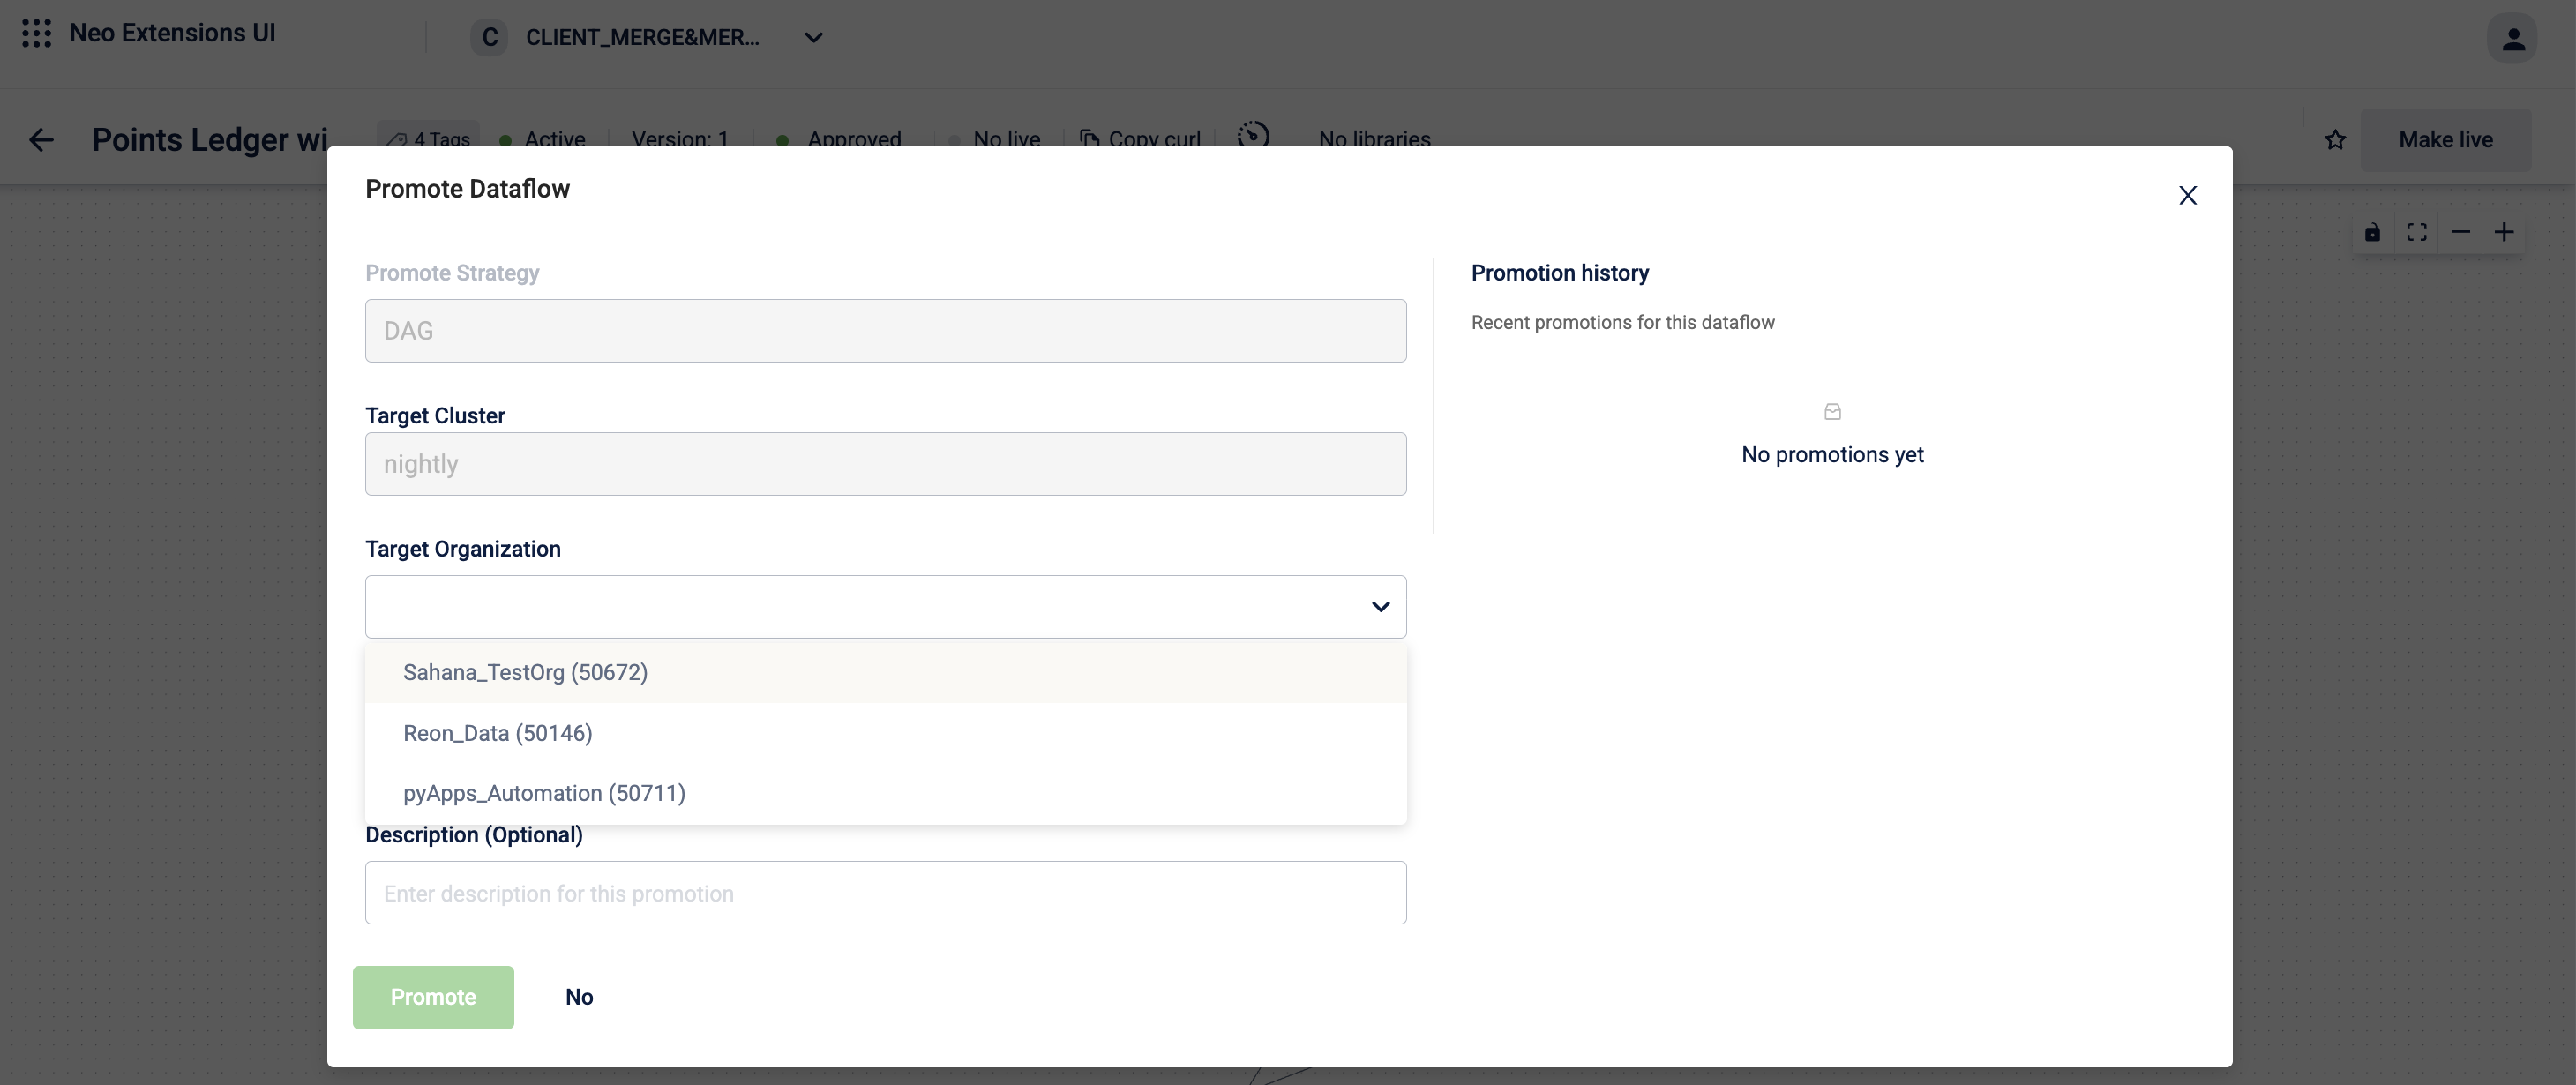This screenshot has width=2576, height=1085.
Task: Open the app launcher grid icon
Action: point(36,34)
